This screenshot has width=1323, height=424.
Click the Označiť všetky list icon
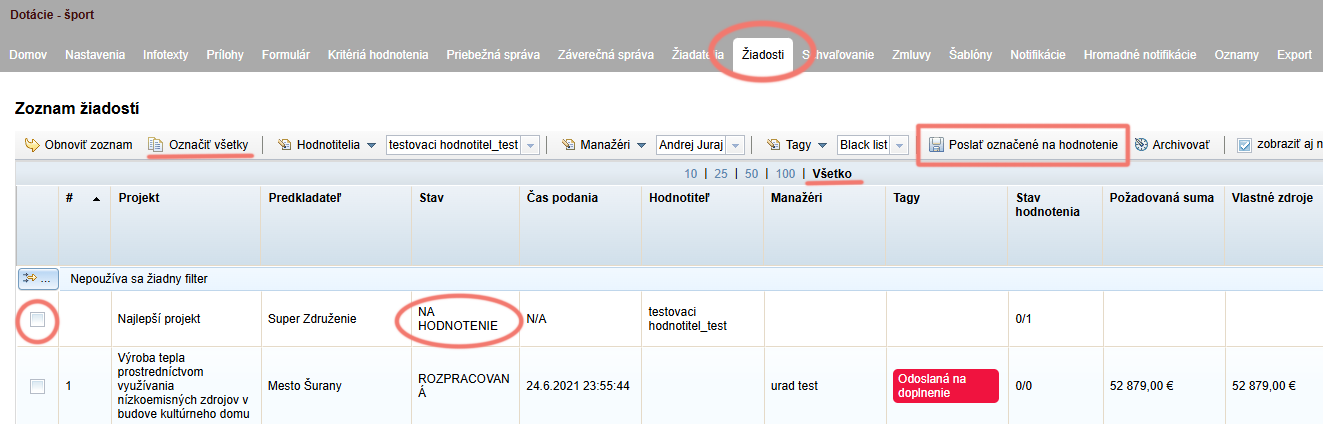pyautogui.click(x=155, y=145)
